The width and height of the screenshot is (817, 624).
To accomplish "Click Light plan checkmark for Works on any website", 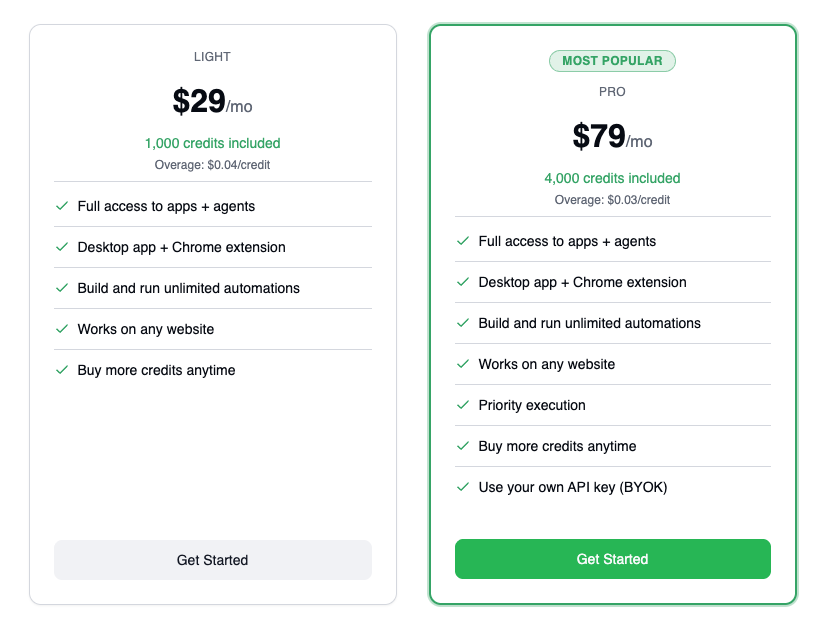I will (x=62, y=329).
